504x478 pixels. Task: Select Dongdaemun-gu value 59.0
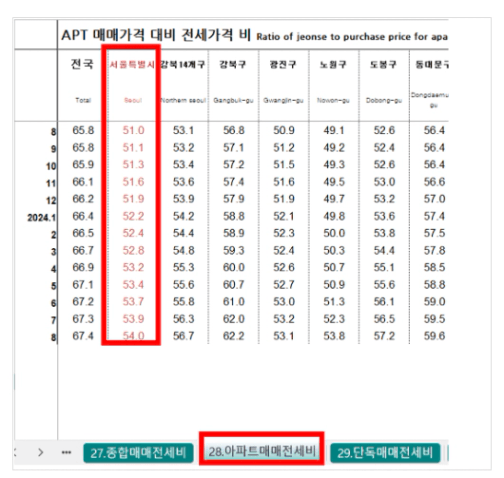click(434, 302)
